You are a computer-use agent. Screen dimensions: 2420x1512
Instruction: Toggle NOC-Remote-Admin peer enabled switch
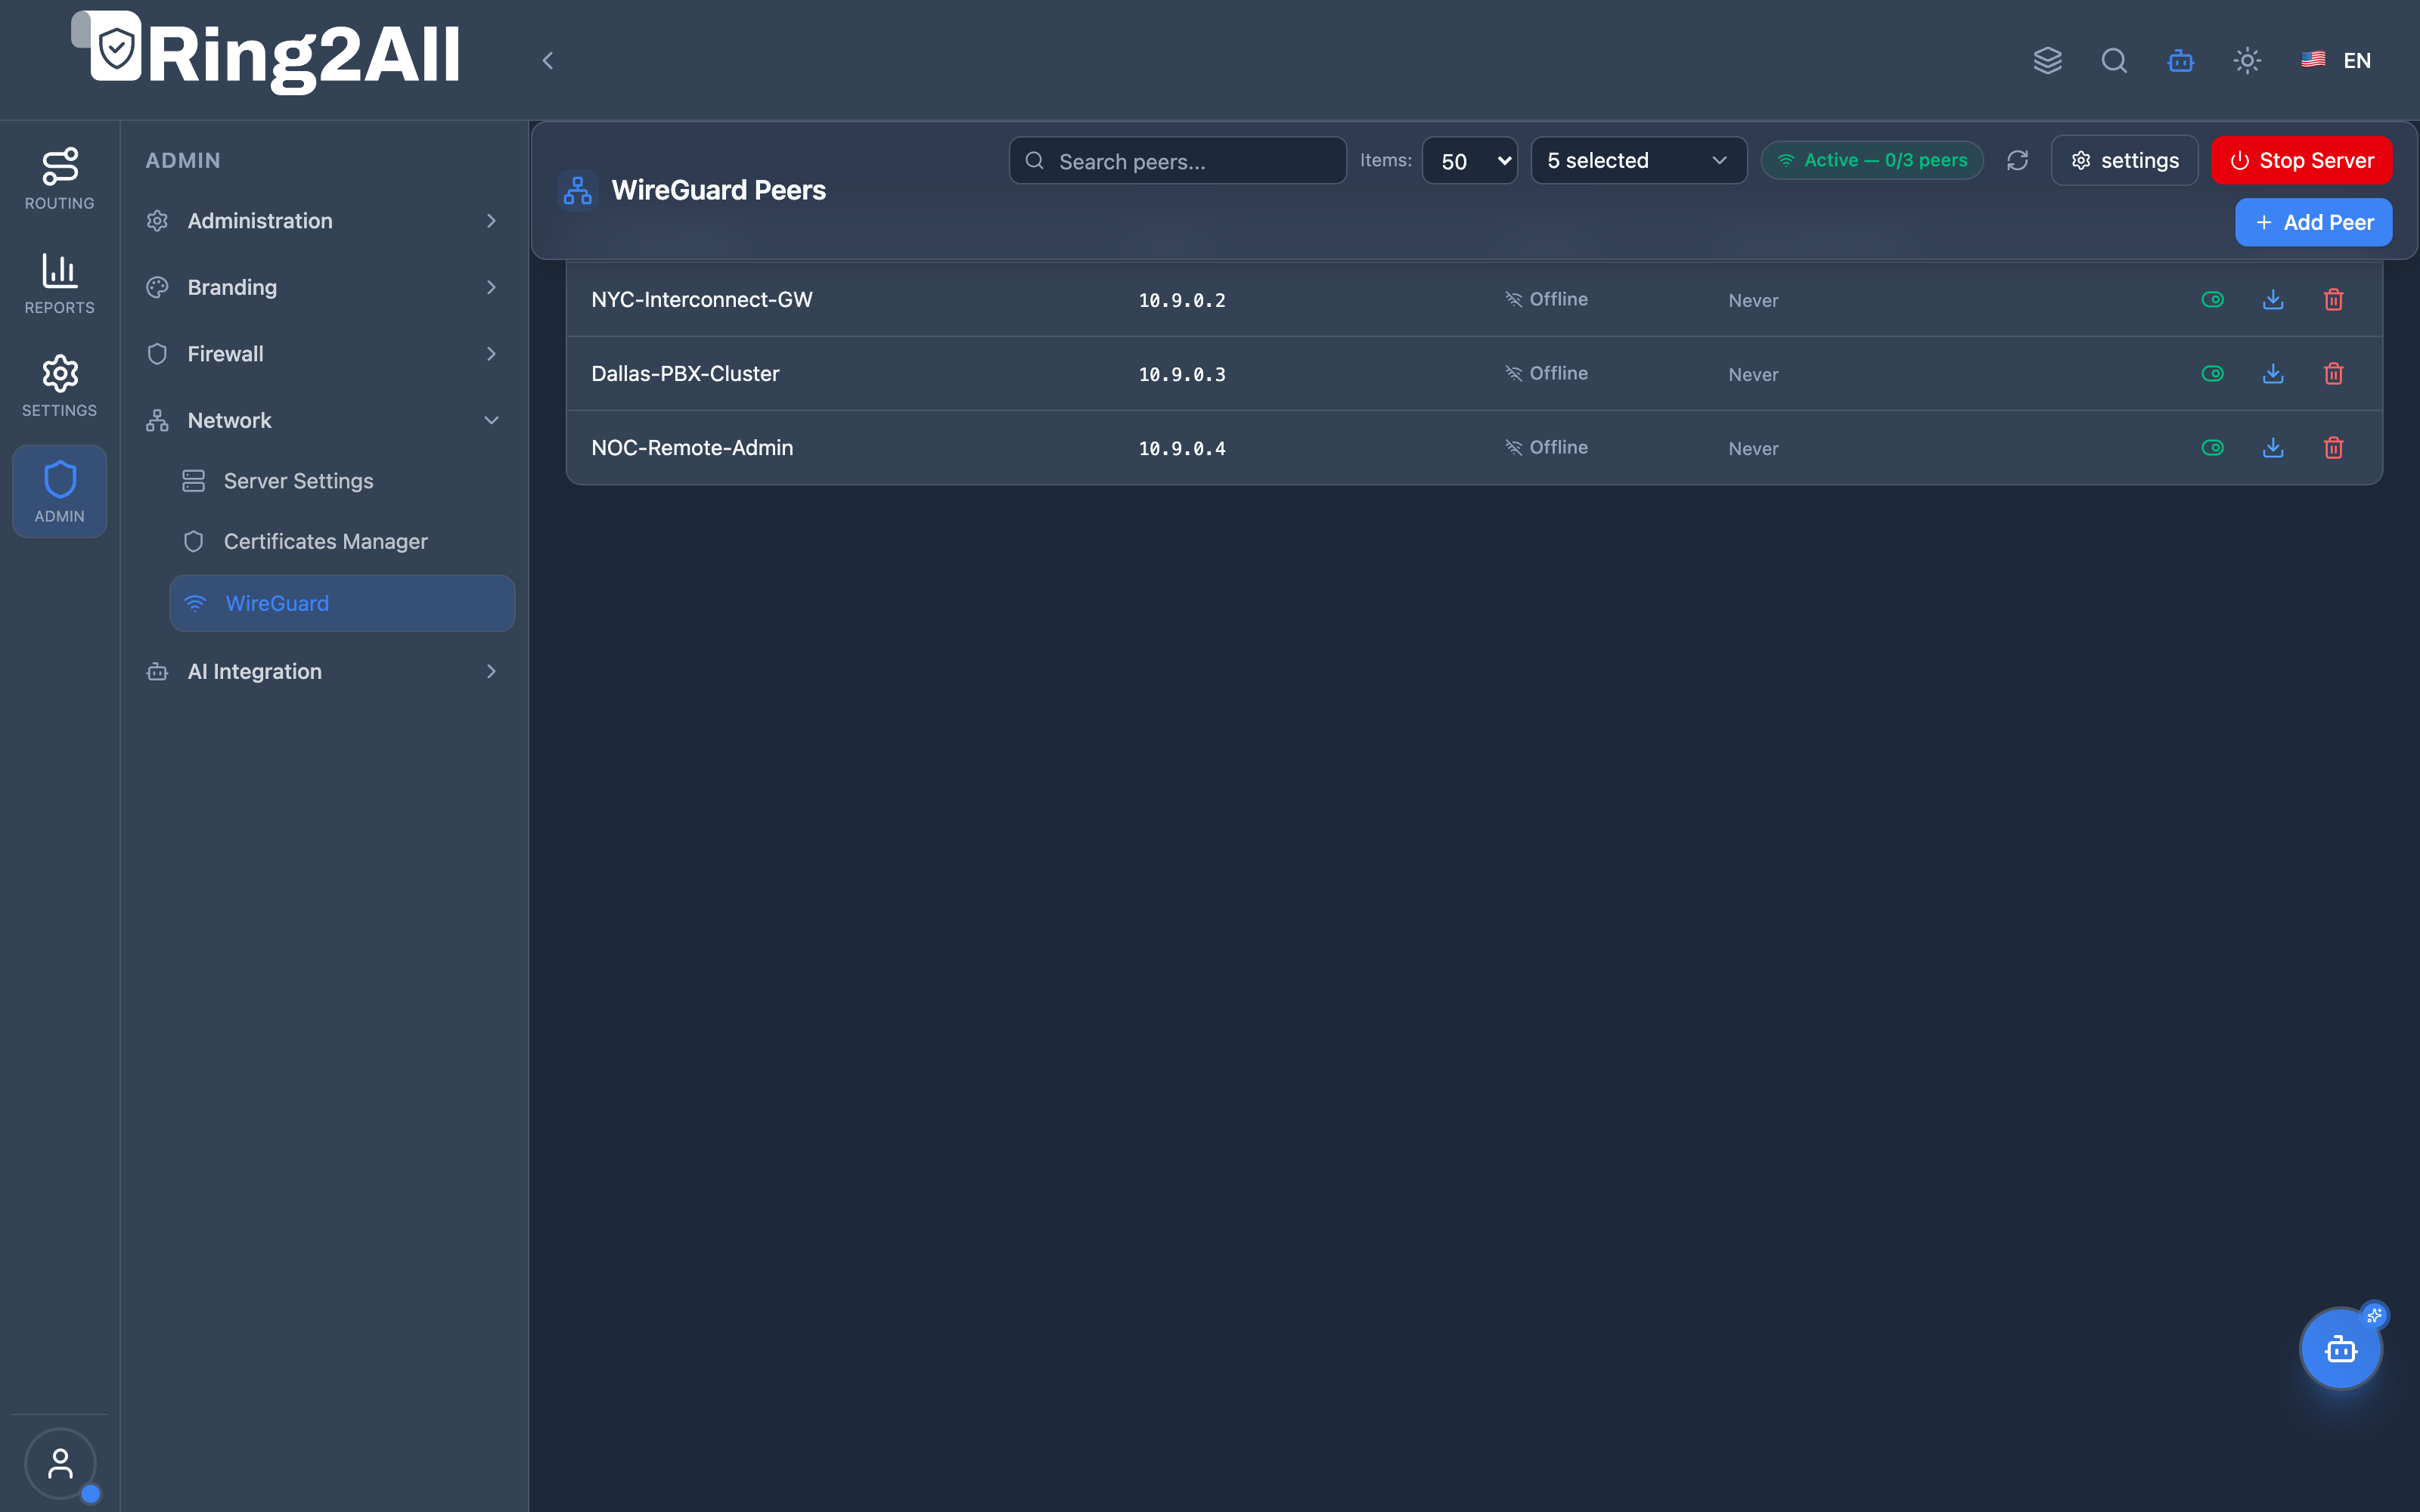point(2212,448)
